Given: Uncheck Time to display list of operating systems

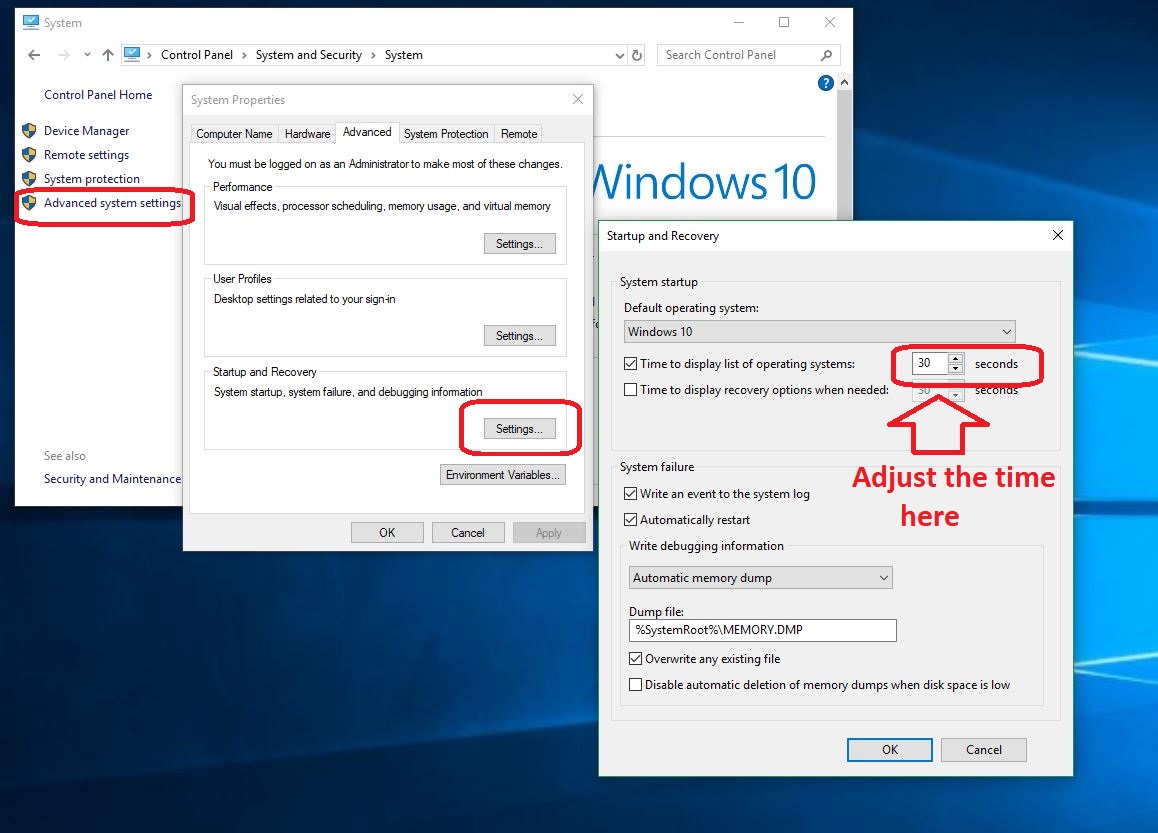Looking at the screenshot, I should [x=631, y=364].
